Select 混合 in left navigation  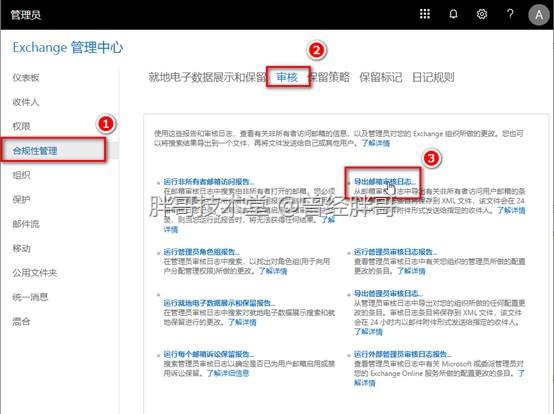pyautogui.click(x=21, y=321)
